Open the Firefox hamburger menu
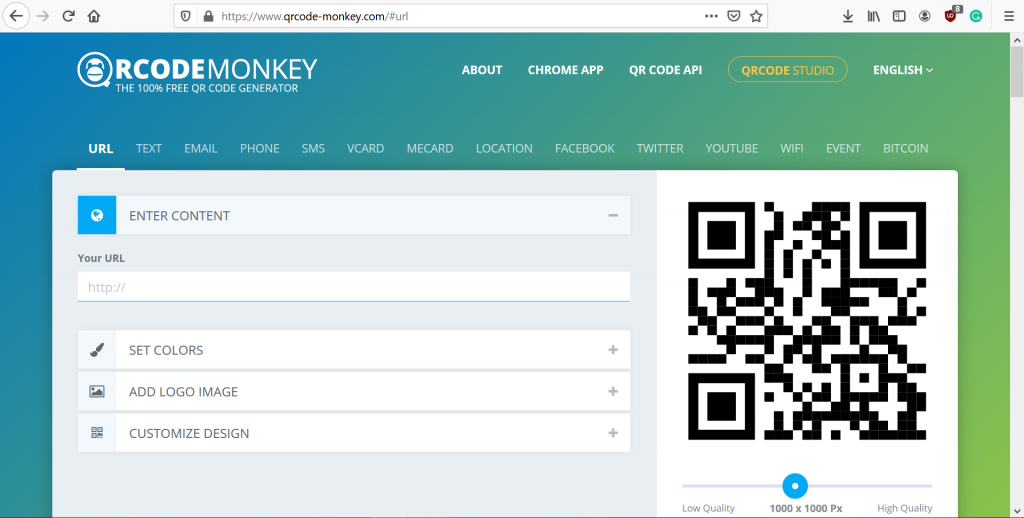The image size is (1024, 518). tap(1009, 16)
